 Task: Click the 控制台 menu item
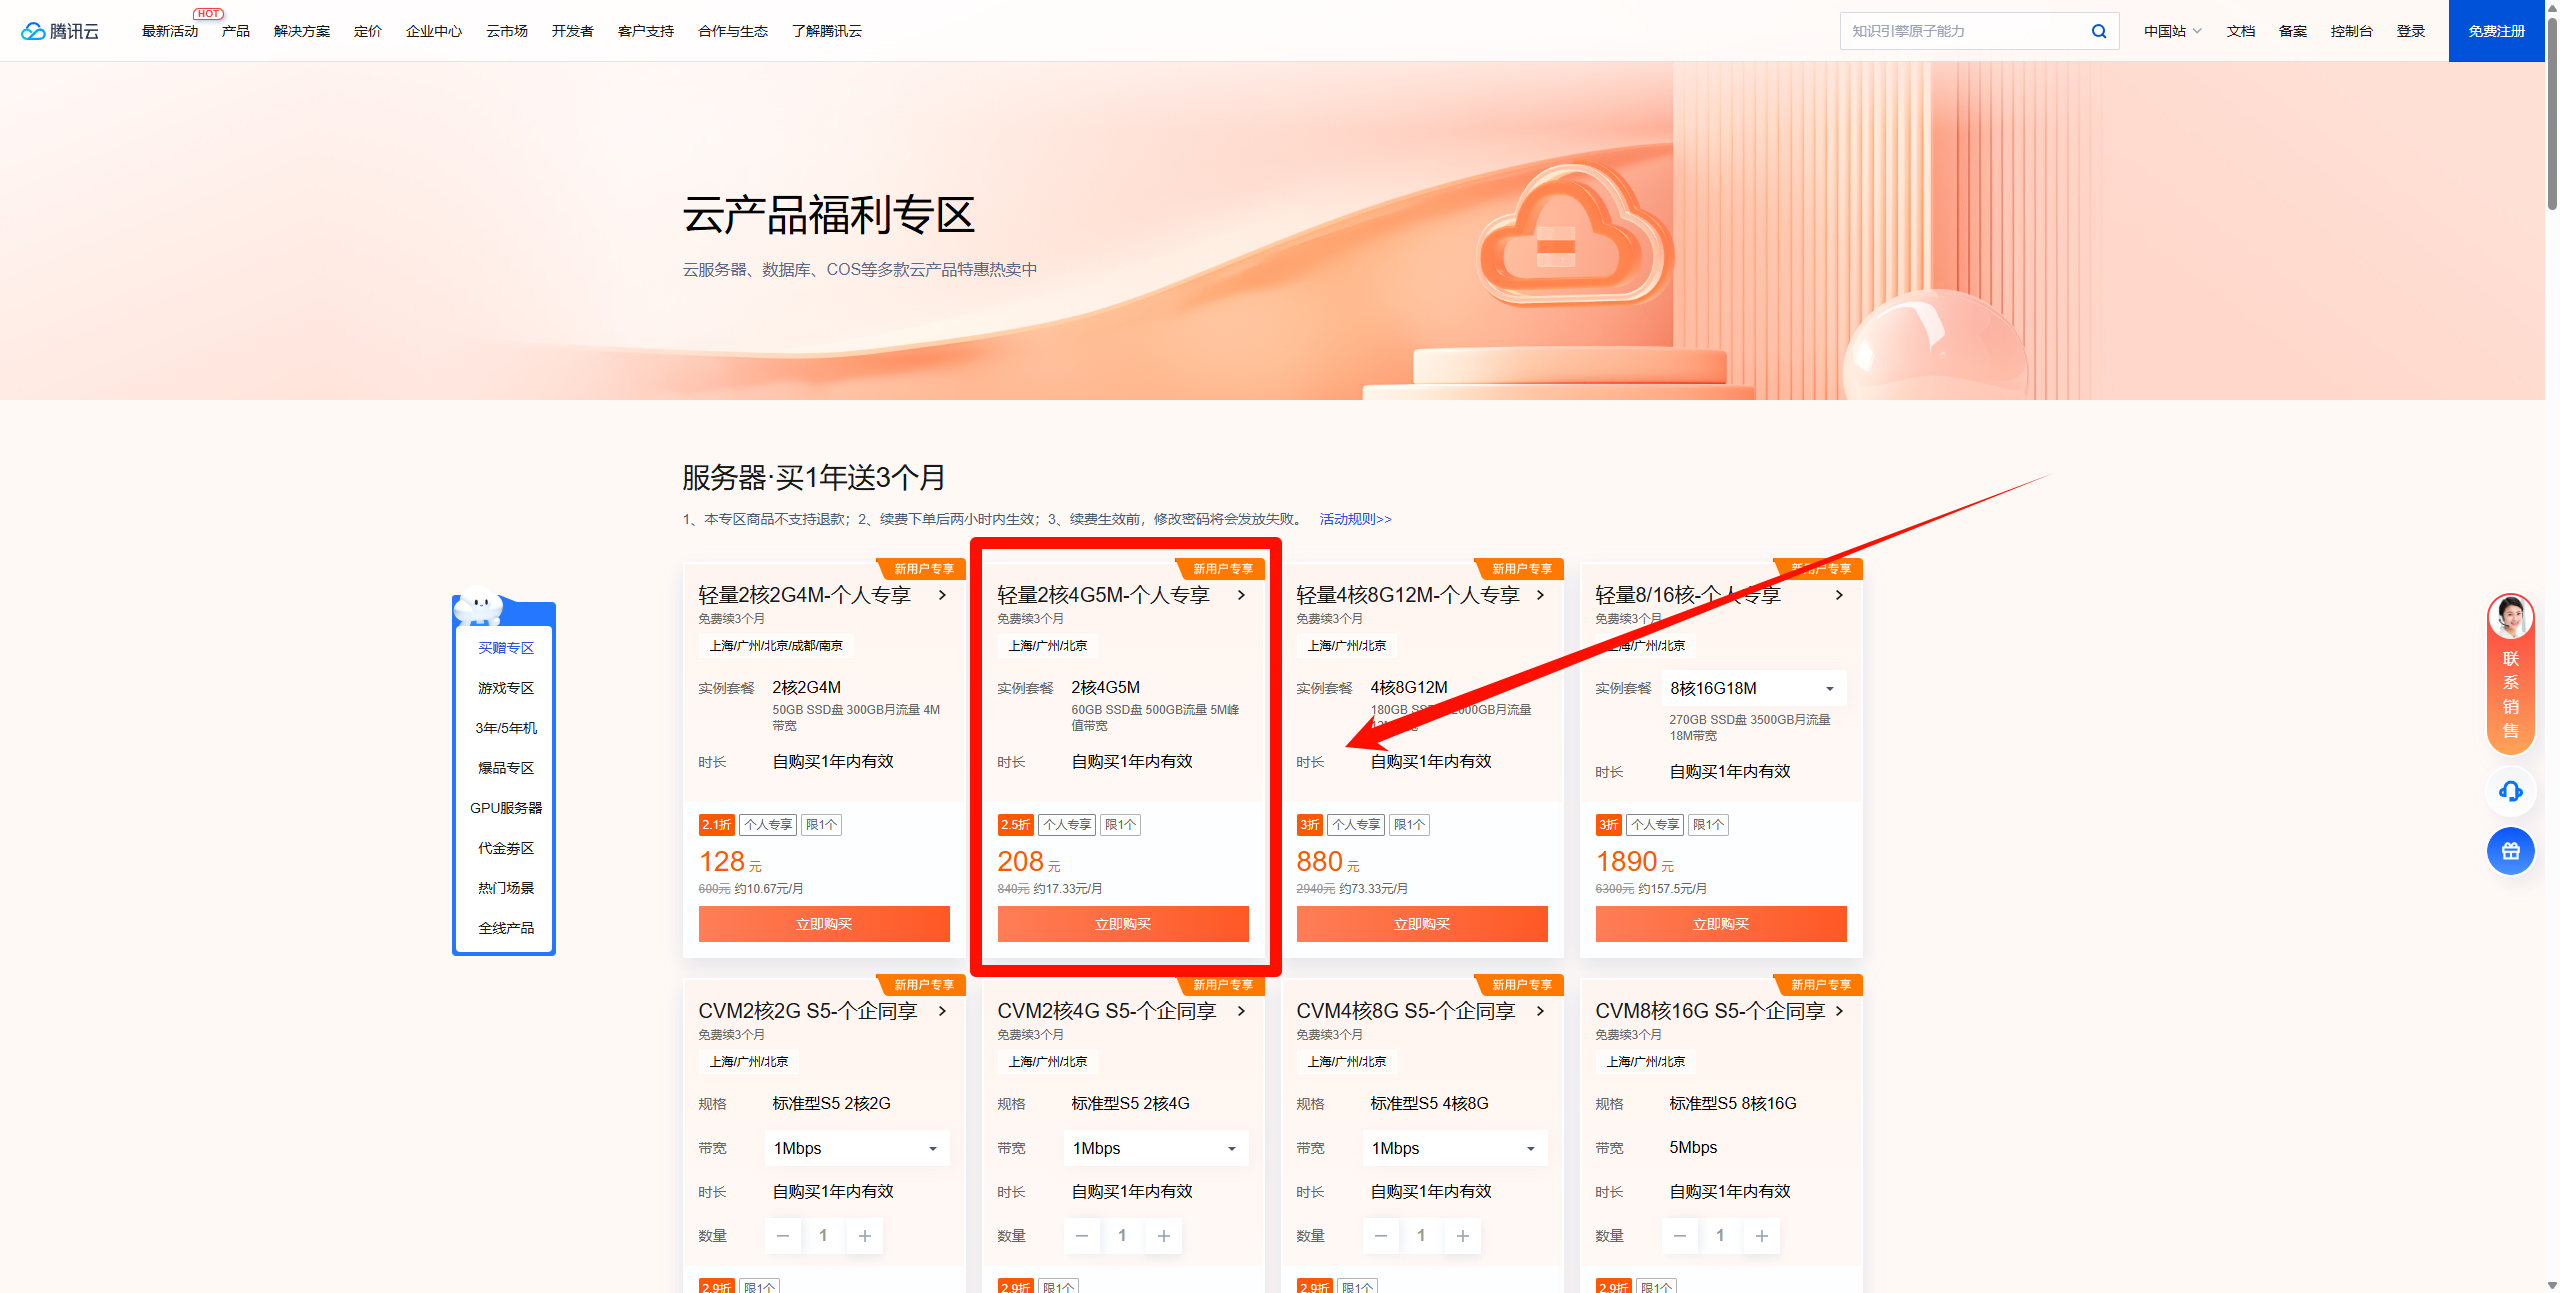point(2351,31)
